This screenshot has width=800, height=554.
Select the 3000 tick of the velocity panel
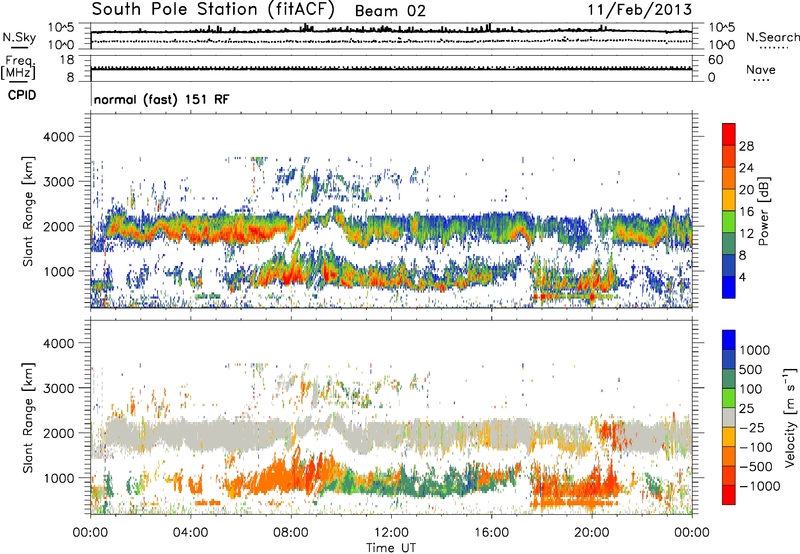point(59,388)
